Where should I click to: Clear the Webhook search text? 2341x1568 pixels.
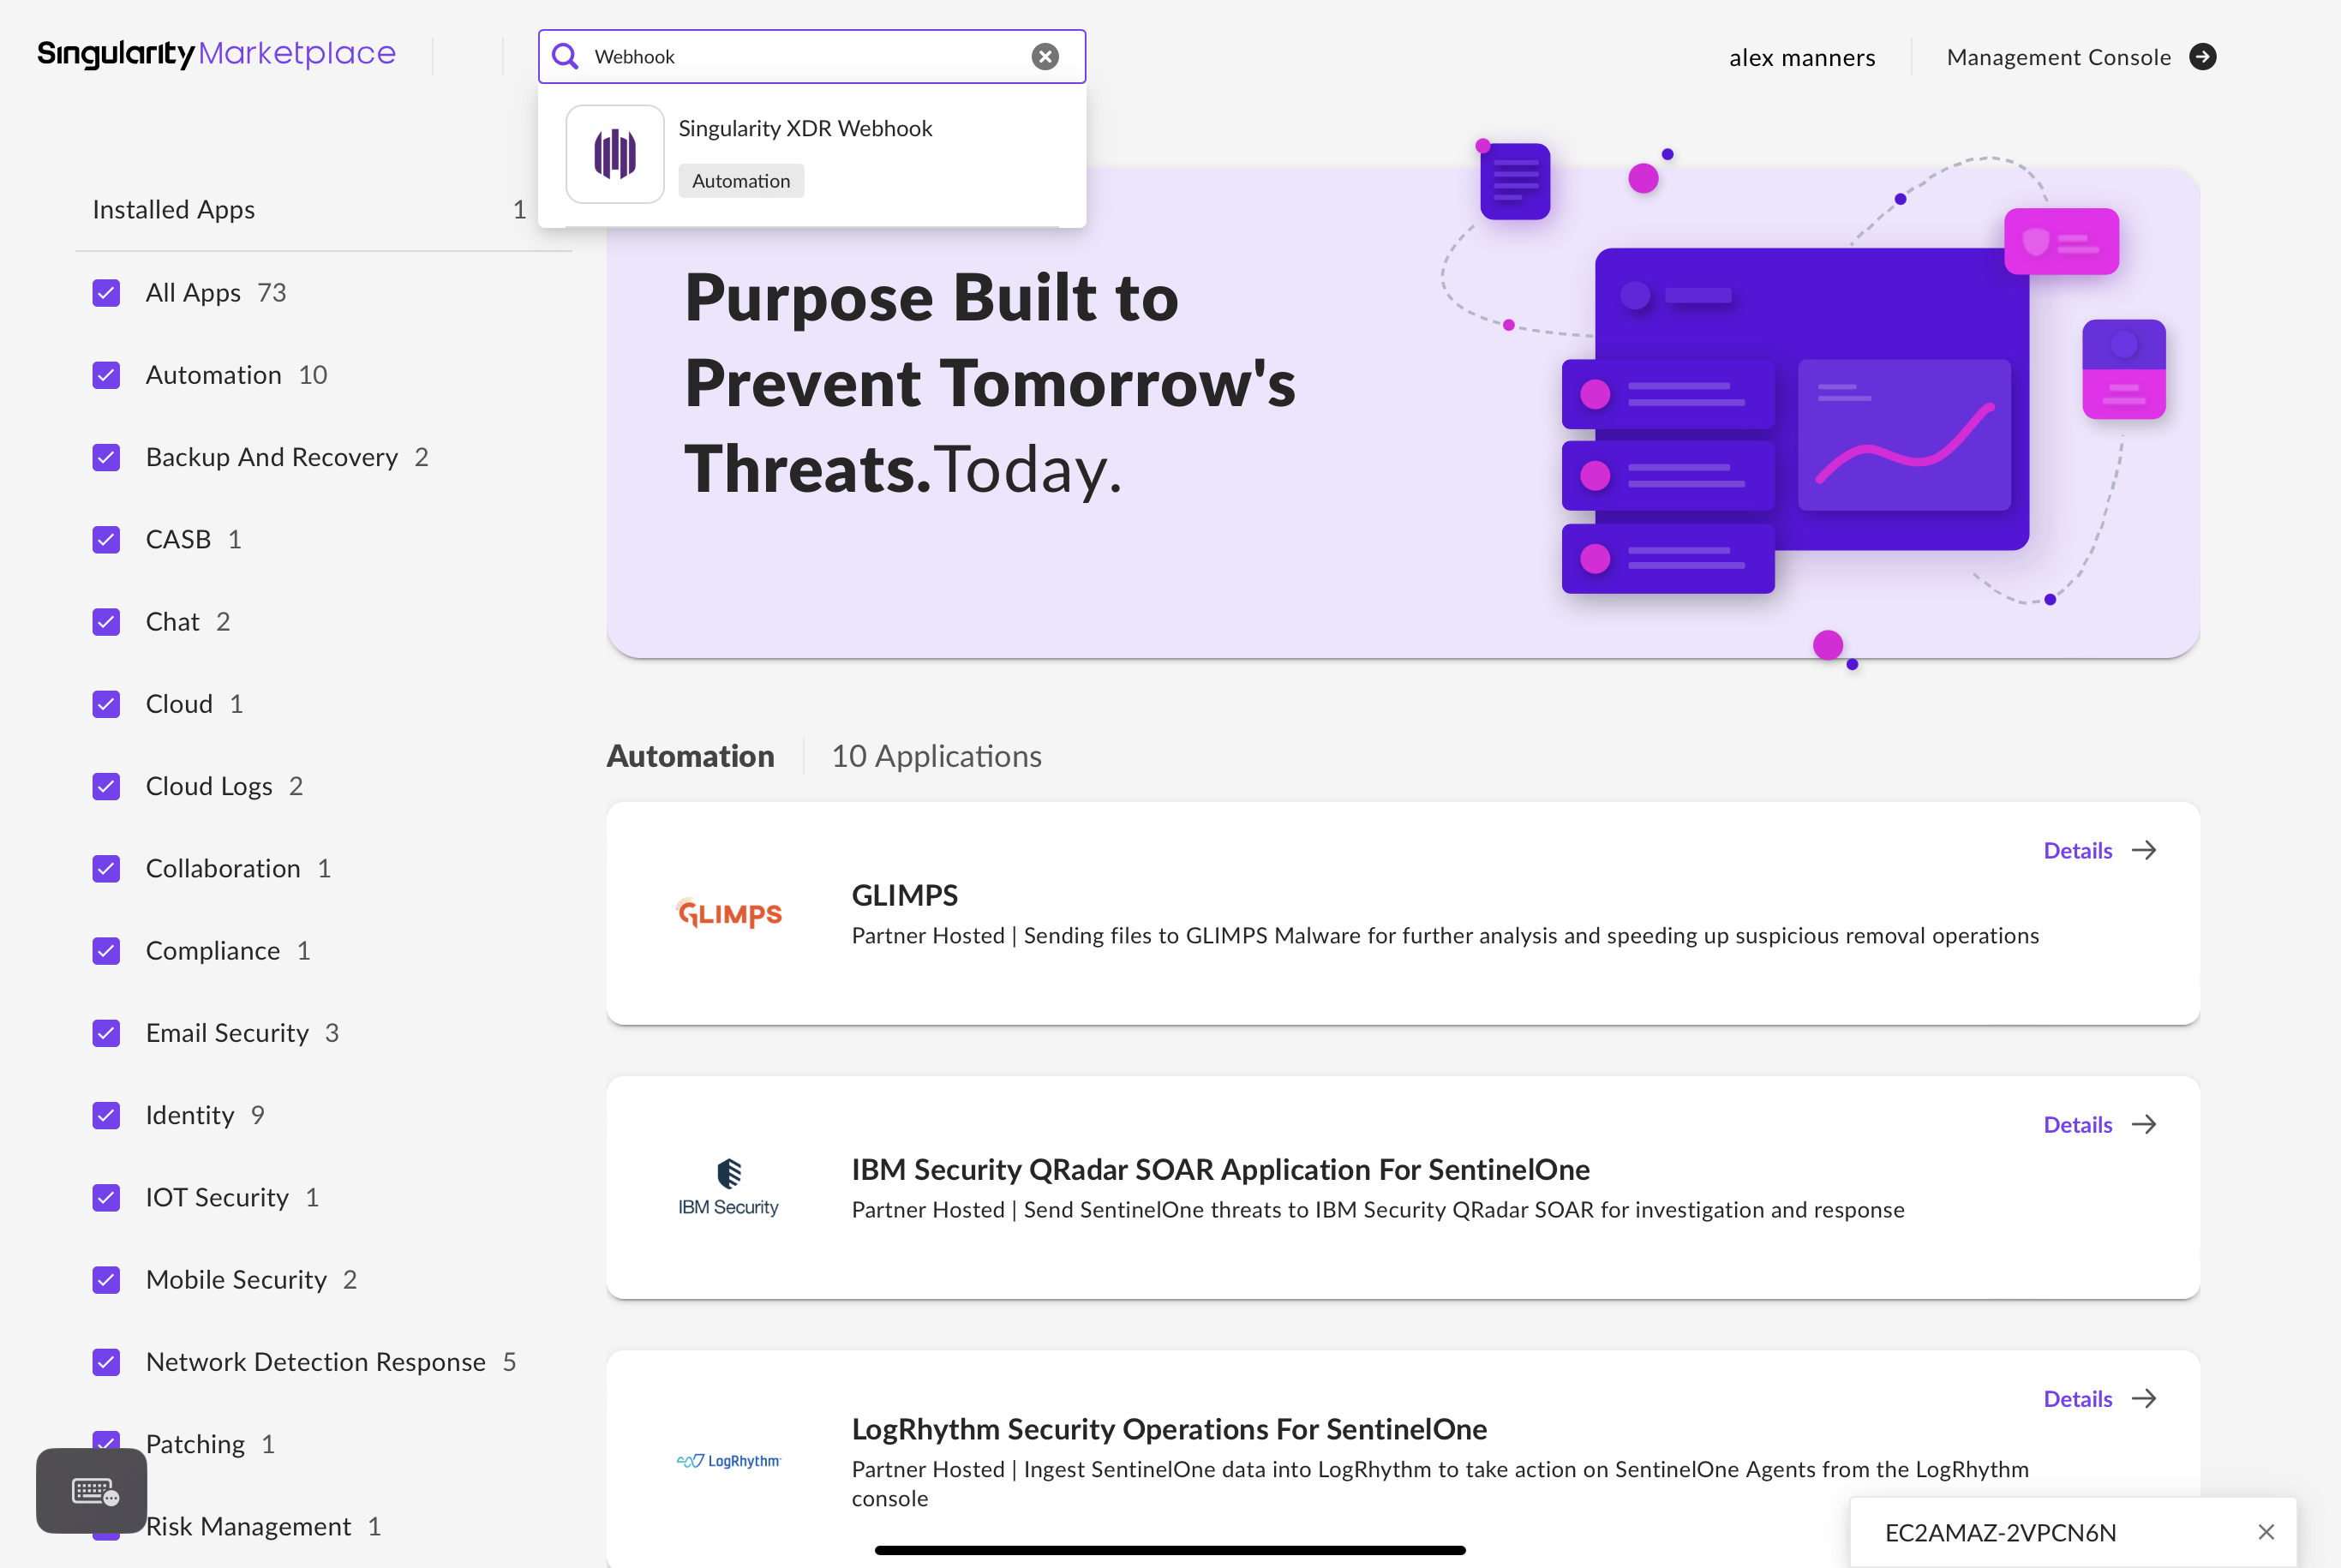(1045, 56)
